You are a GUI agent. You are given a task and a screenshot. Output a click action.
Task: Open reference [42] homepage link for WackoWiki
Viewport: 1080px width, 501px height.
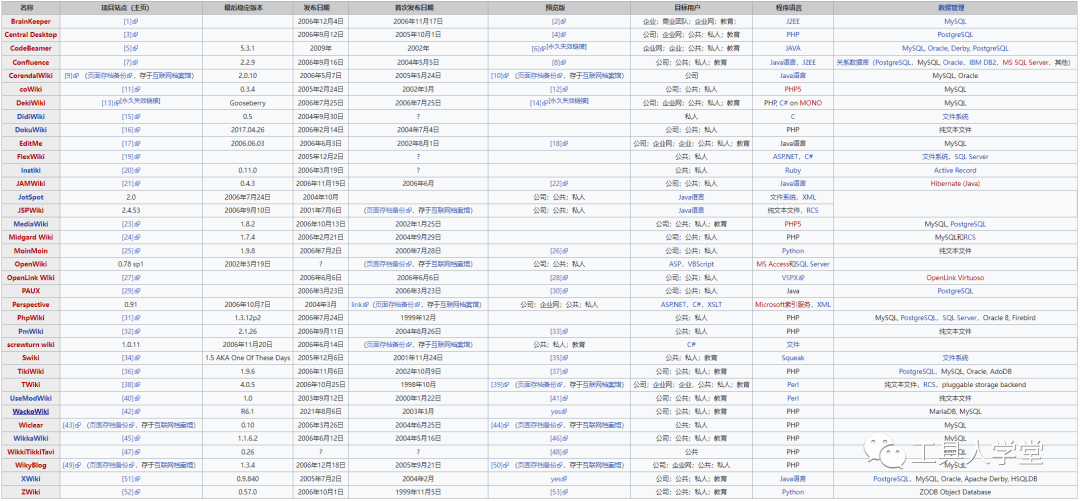(131, 411)
